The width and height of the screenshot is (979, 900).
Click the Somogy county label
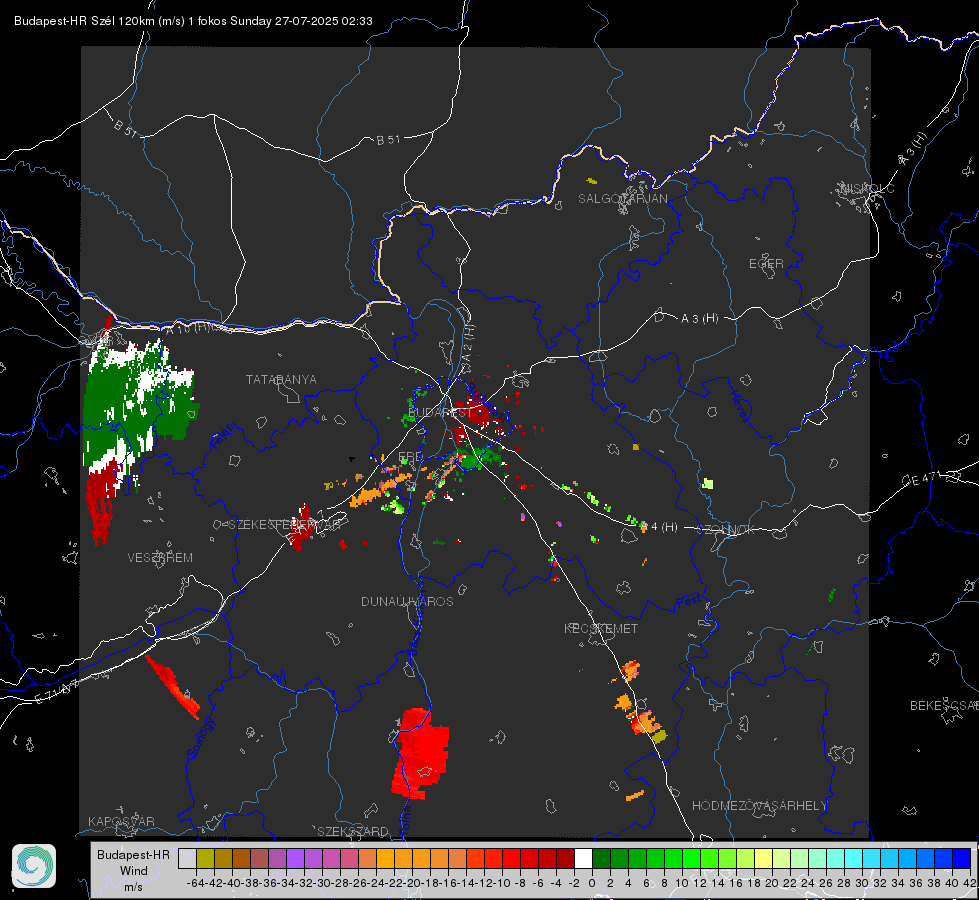(x=201, y=737)
